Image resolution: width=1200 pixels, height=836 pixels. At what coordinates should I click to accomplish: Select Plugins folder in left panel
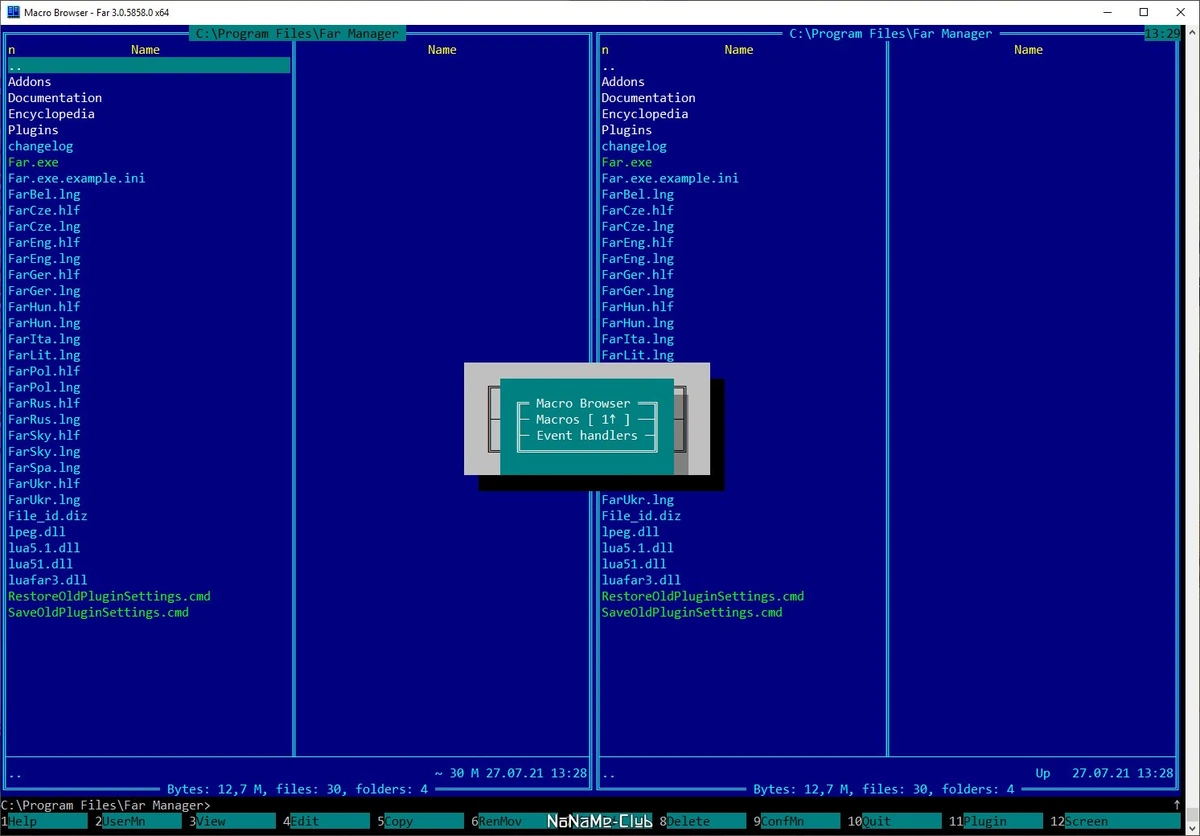click(34, 130)
